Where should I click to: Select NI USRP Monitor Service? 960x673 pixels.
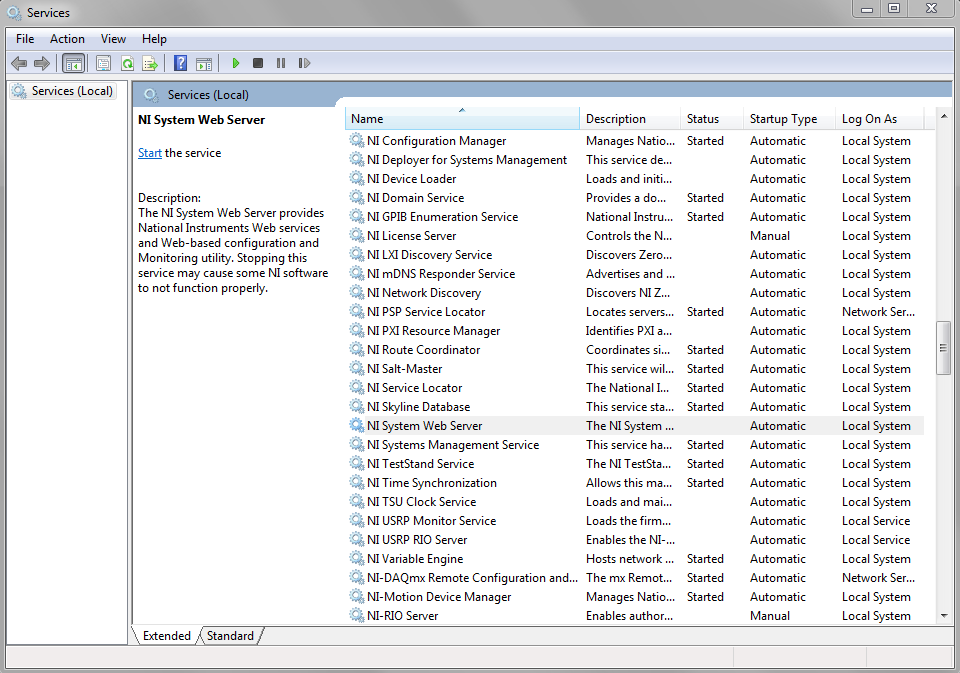coord(634,520)
